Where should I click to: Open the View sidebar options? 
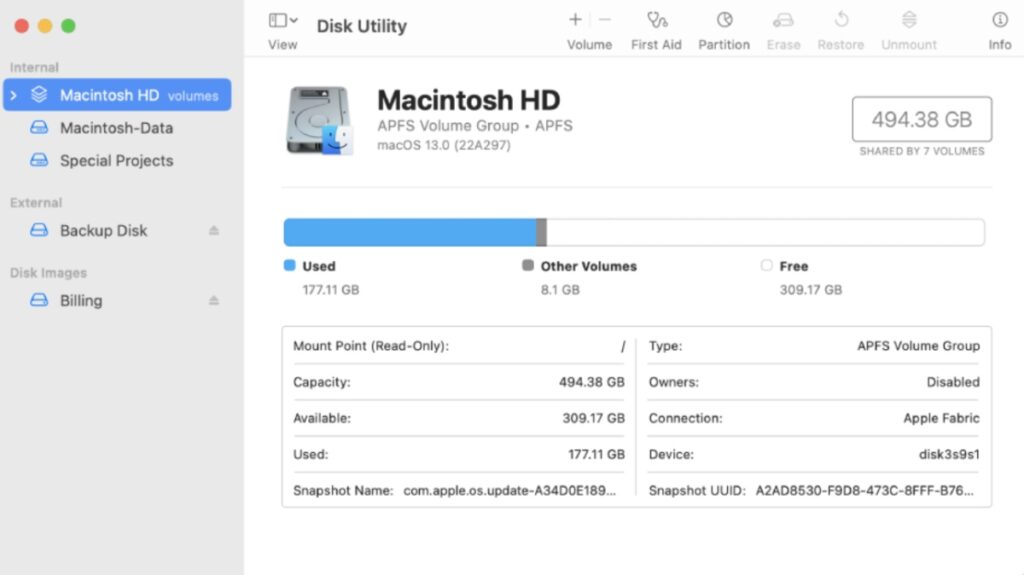click(x=283, y=21)
